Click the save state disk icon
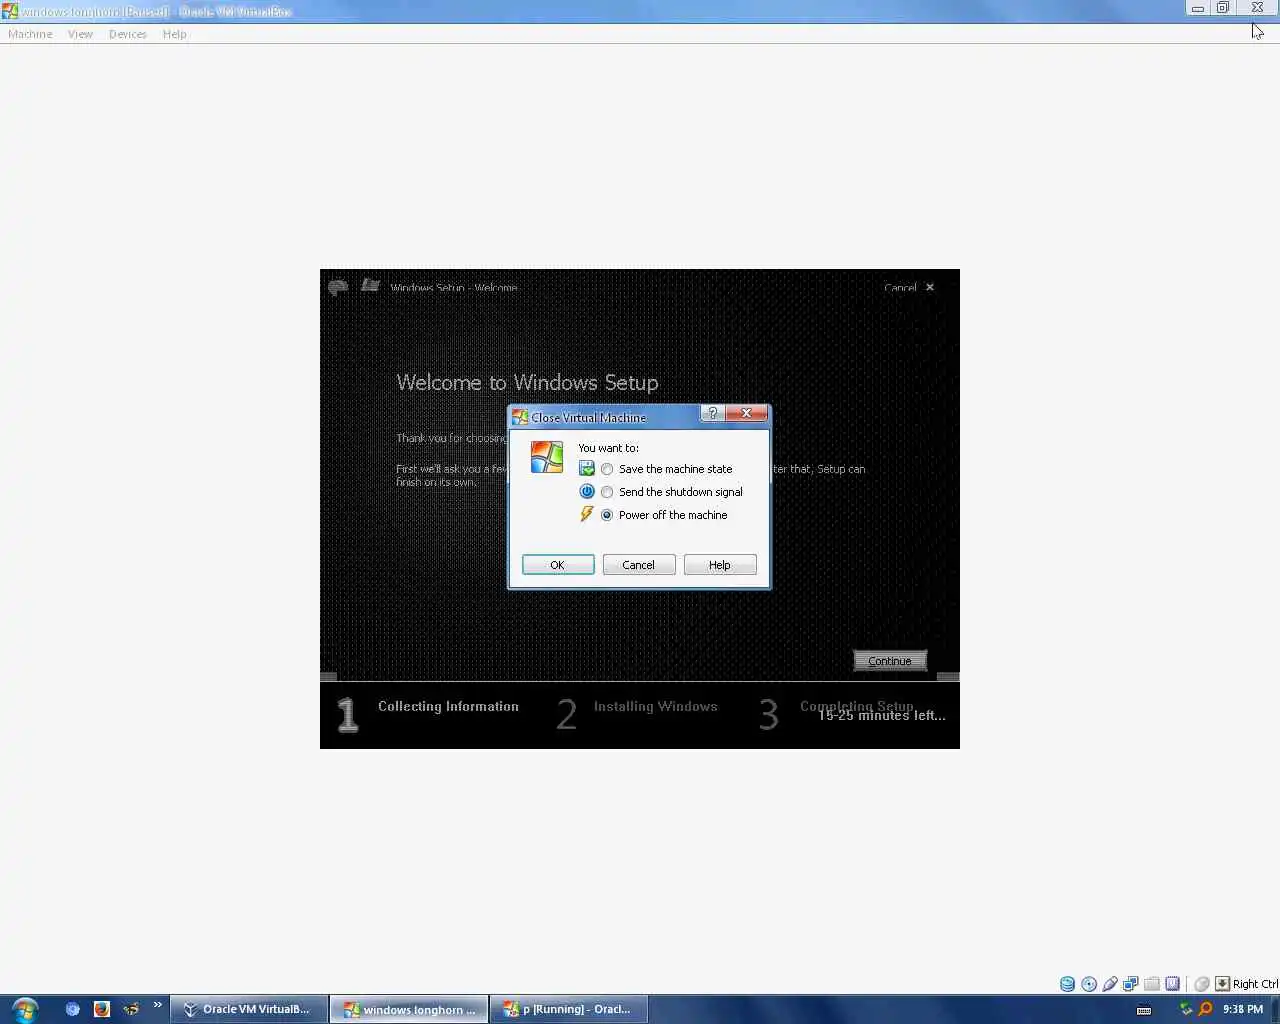The width and height of the screenshot is (1280, 1024). click(x=587, y=469)
